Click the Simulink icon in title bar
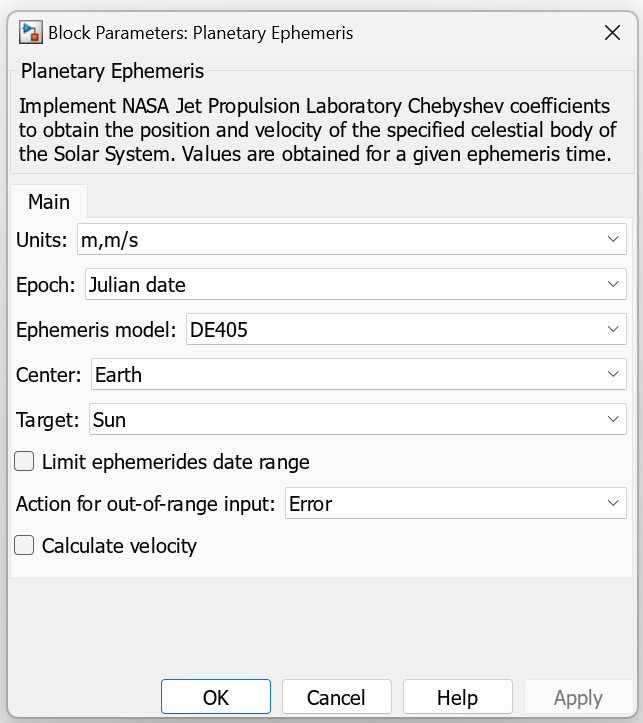643x723 pixels. point(30,33)
